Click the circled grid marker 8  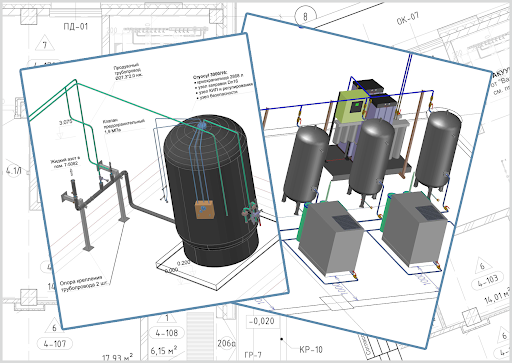point(305,16)
